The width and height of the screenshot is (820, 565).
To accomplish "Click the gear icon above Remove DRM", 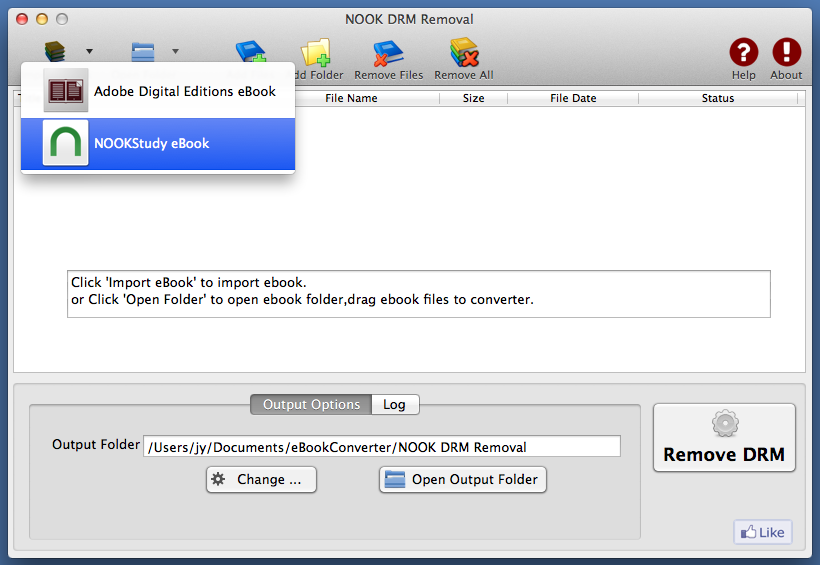I will click(x=725, y=423).
